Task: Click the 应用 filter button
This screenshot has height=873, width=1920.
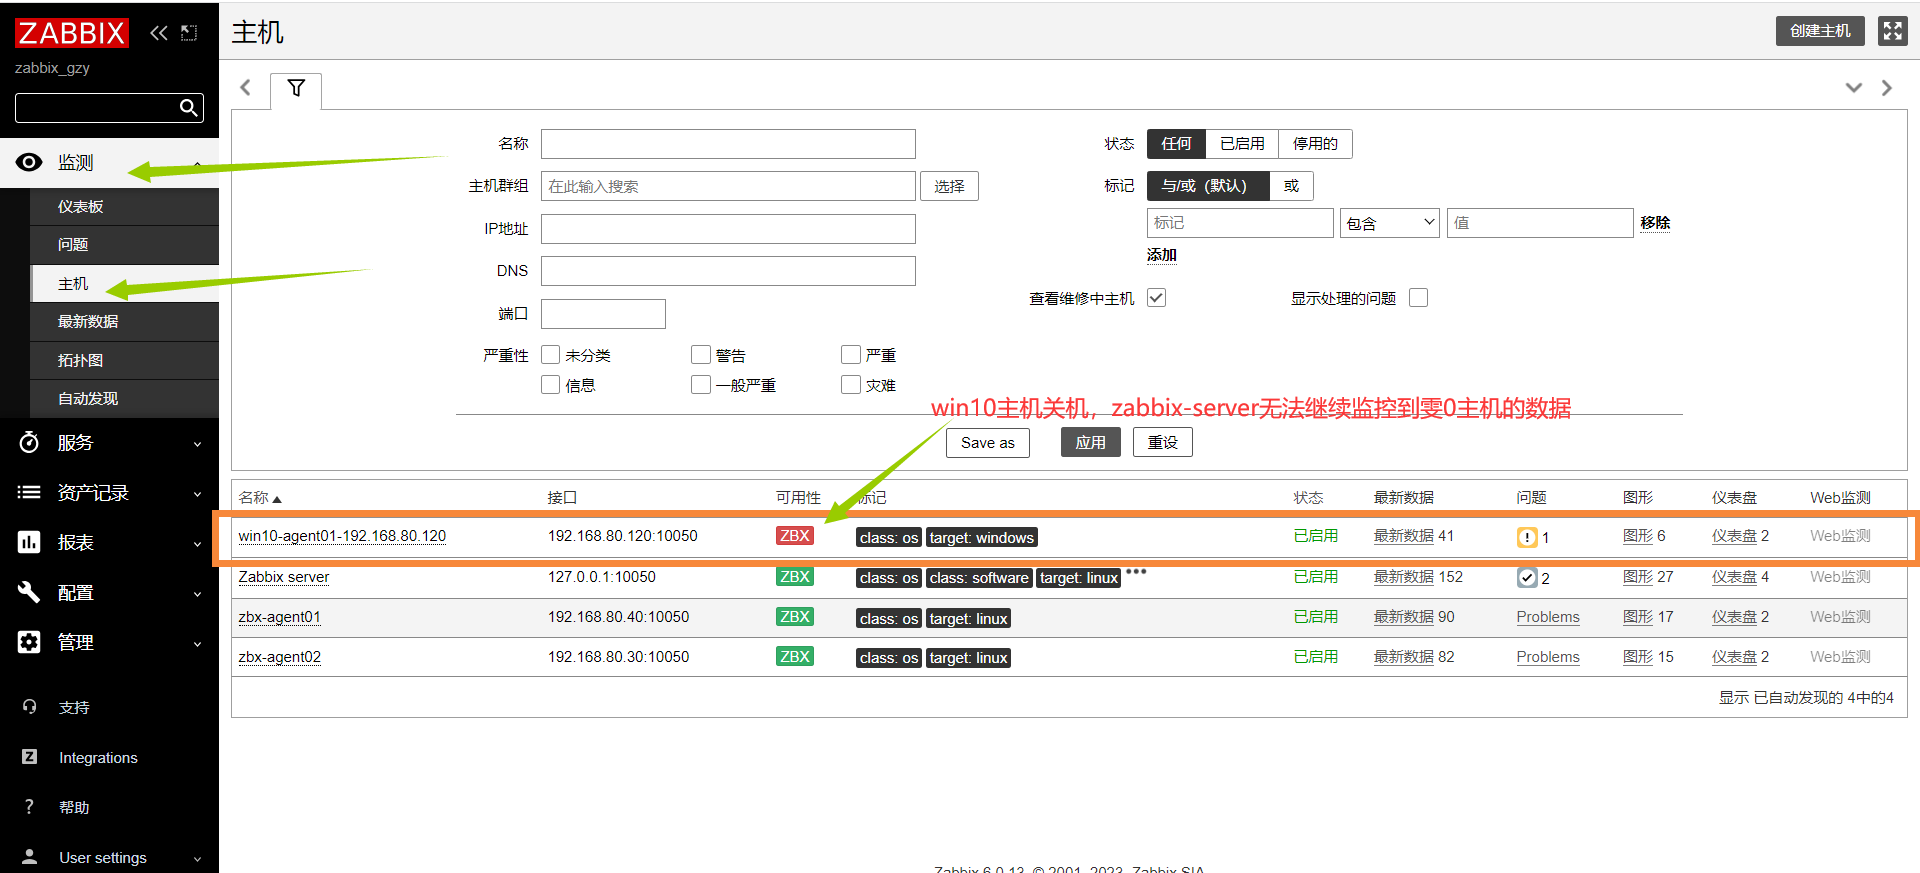Action: point(1090,443)
